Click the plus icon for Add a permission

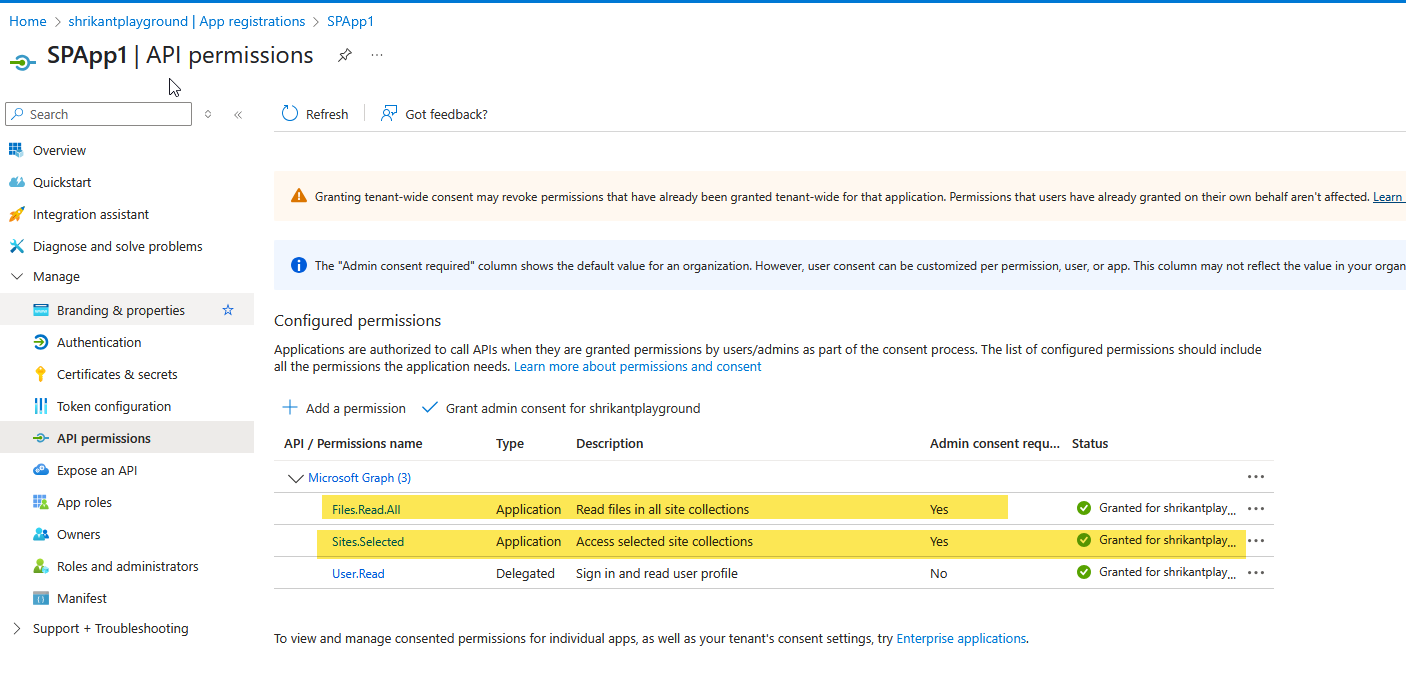pyautogui.click(x=290, y=408)
